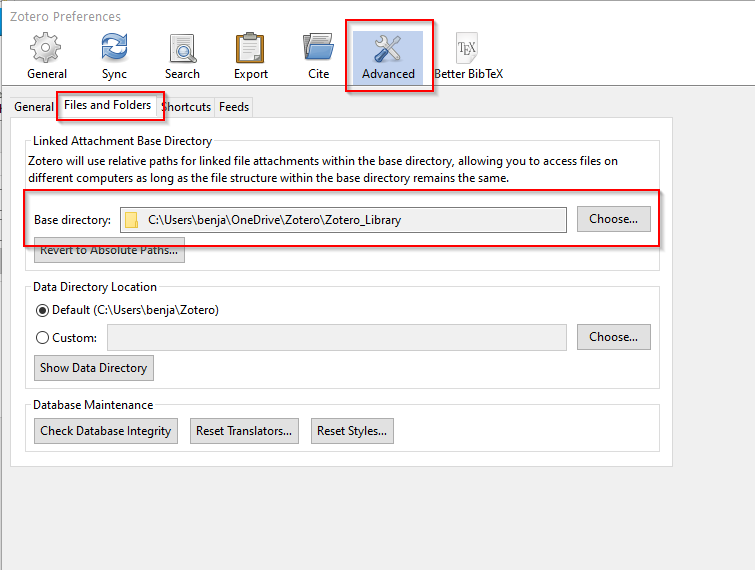Open the Sync preferences pane
This screenshot has height=570, width=755.
114,57
